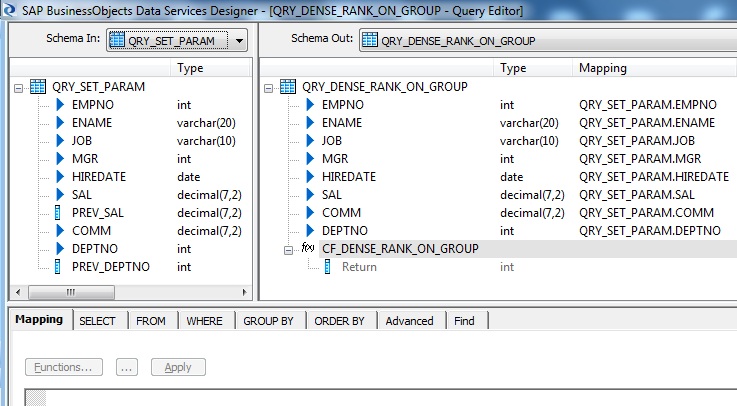This screenshot has width=737, height=406.
Task: Click the input schema horizontal scrollbar thumb
Action: [71, 292]
